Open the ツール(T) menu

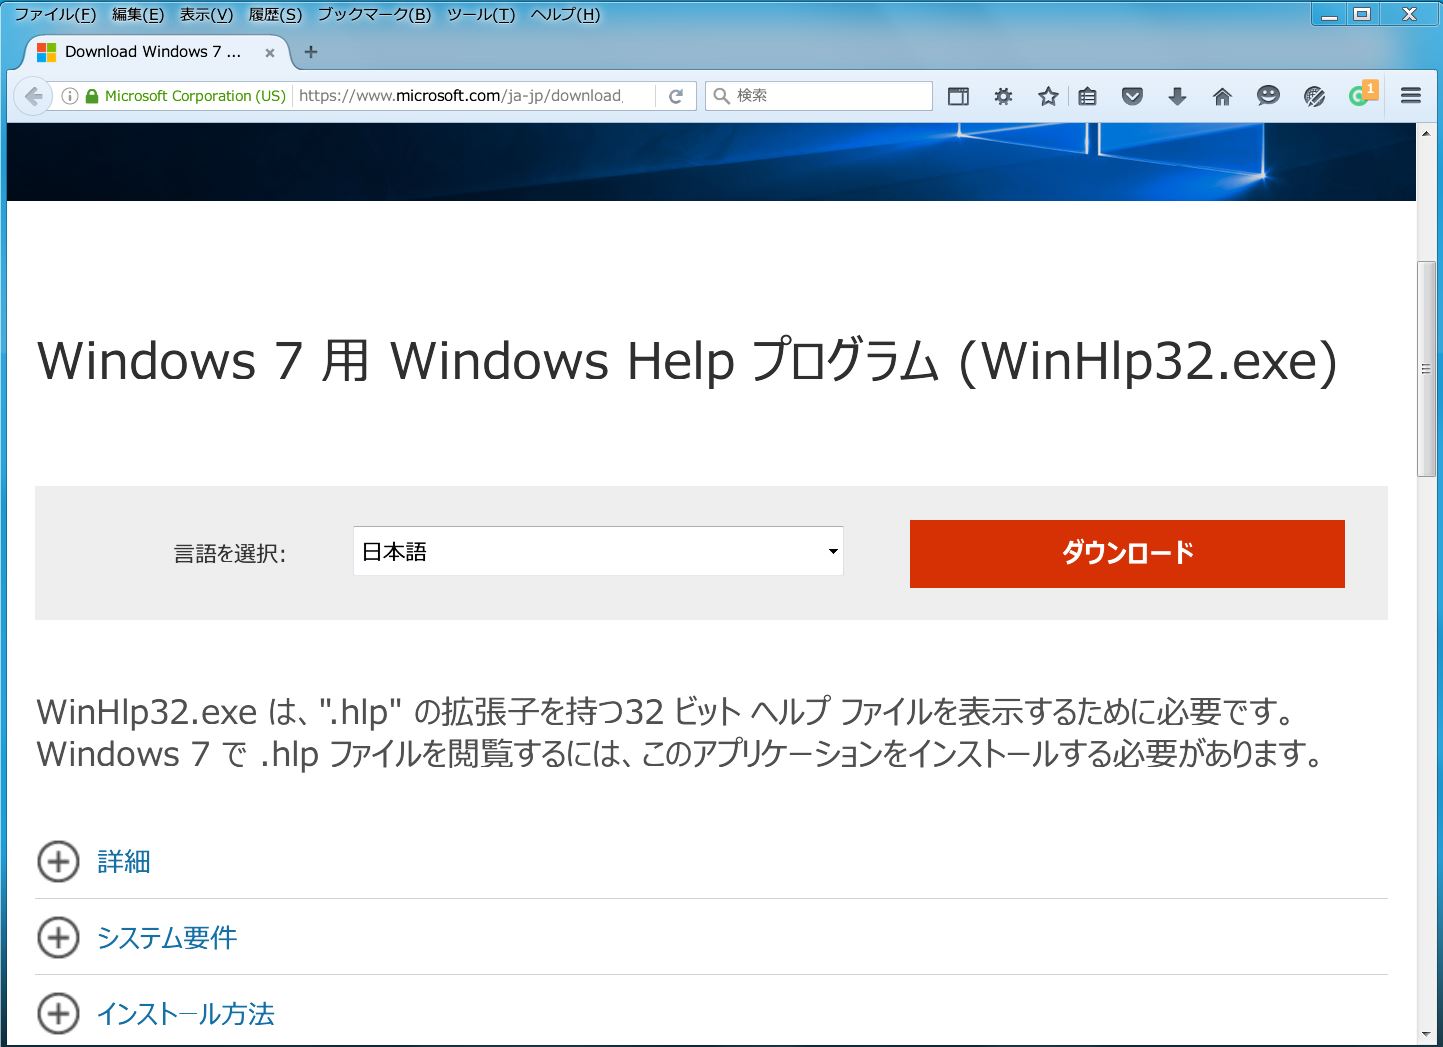click(x=481, y=14)
